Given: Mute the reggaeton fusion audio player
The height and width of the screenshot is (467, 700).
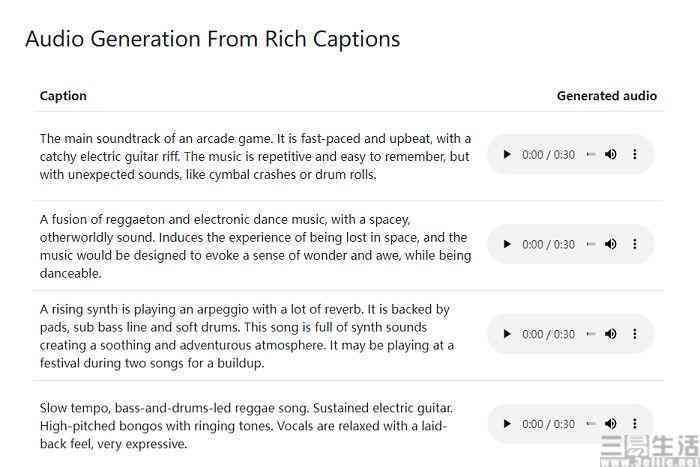Looking at the screenshot, I should tap(611, 244).
